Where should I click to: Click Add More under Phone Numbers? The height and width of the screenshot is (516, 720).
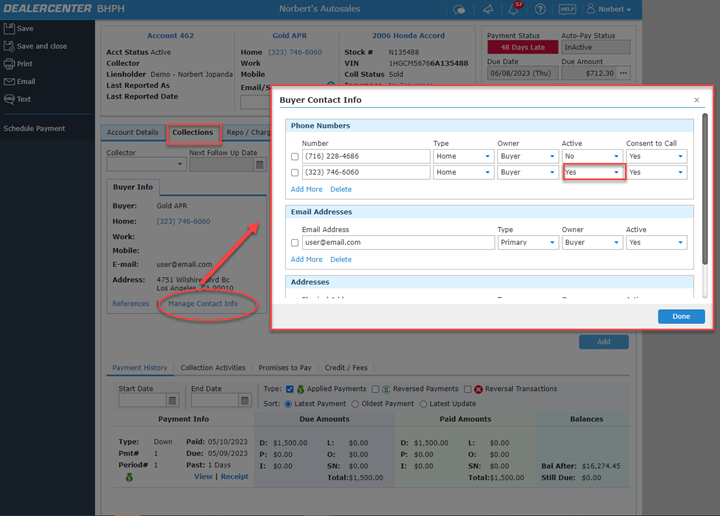pos(306,189)
